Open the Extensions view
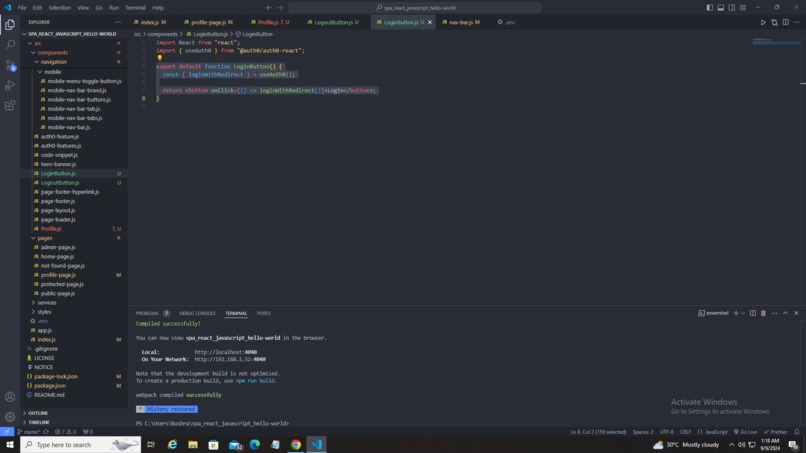This screenshot has width=806, height=453. coord(10,105)
